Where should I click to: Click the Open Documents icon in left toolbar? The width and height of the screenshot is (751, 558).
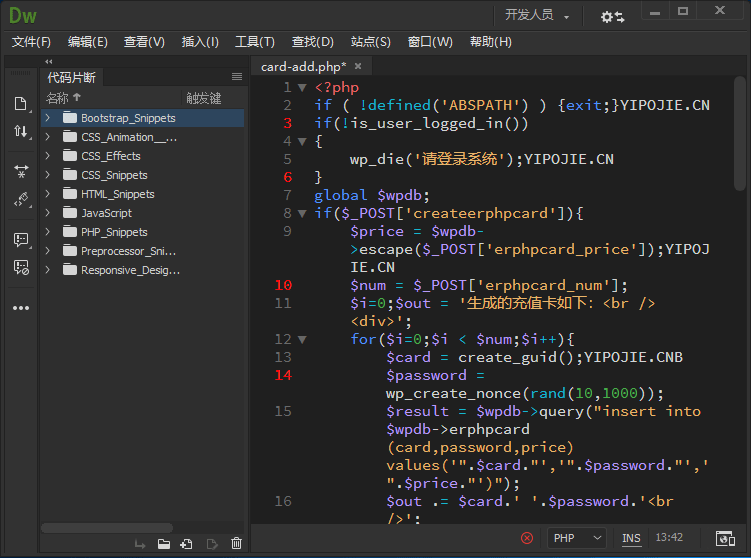[x=20, y=104]
